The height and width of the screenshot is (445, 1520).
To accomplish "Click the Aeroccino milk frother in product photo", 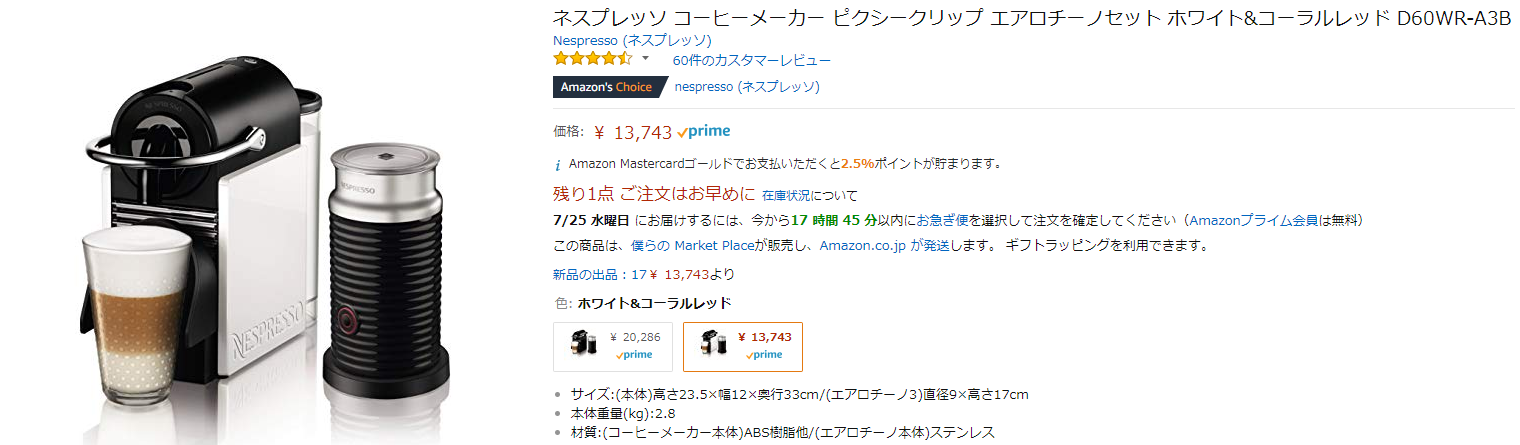I will click(x=386, y=270).
